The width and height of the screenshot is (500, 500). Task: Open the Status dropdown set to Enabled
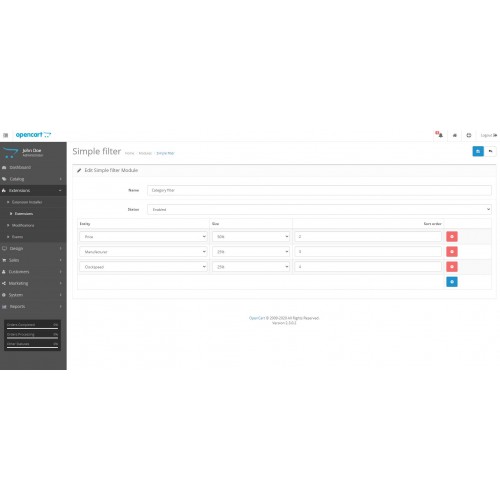pos(319,209)
